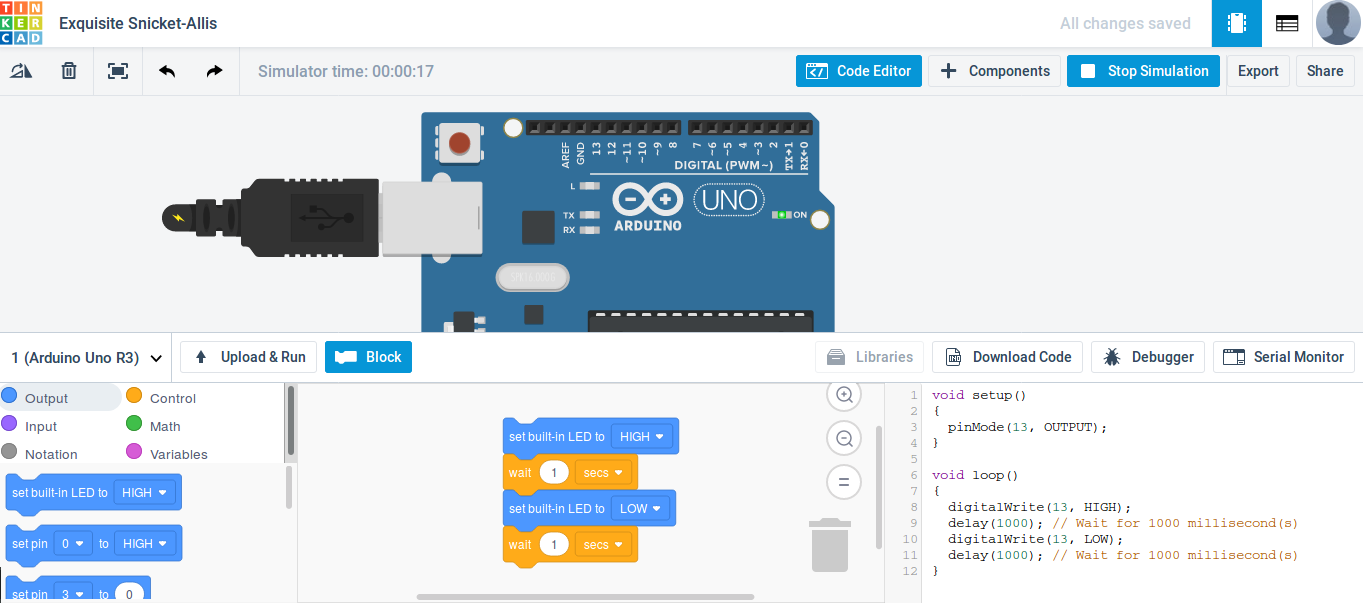Expand the HIGH dropdown in first block
This screenshot has height=603, width=1363.
coord(643,437)
